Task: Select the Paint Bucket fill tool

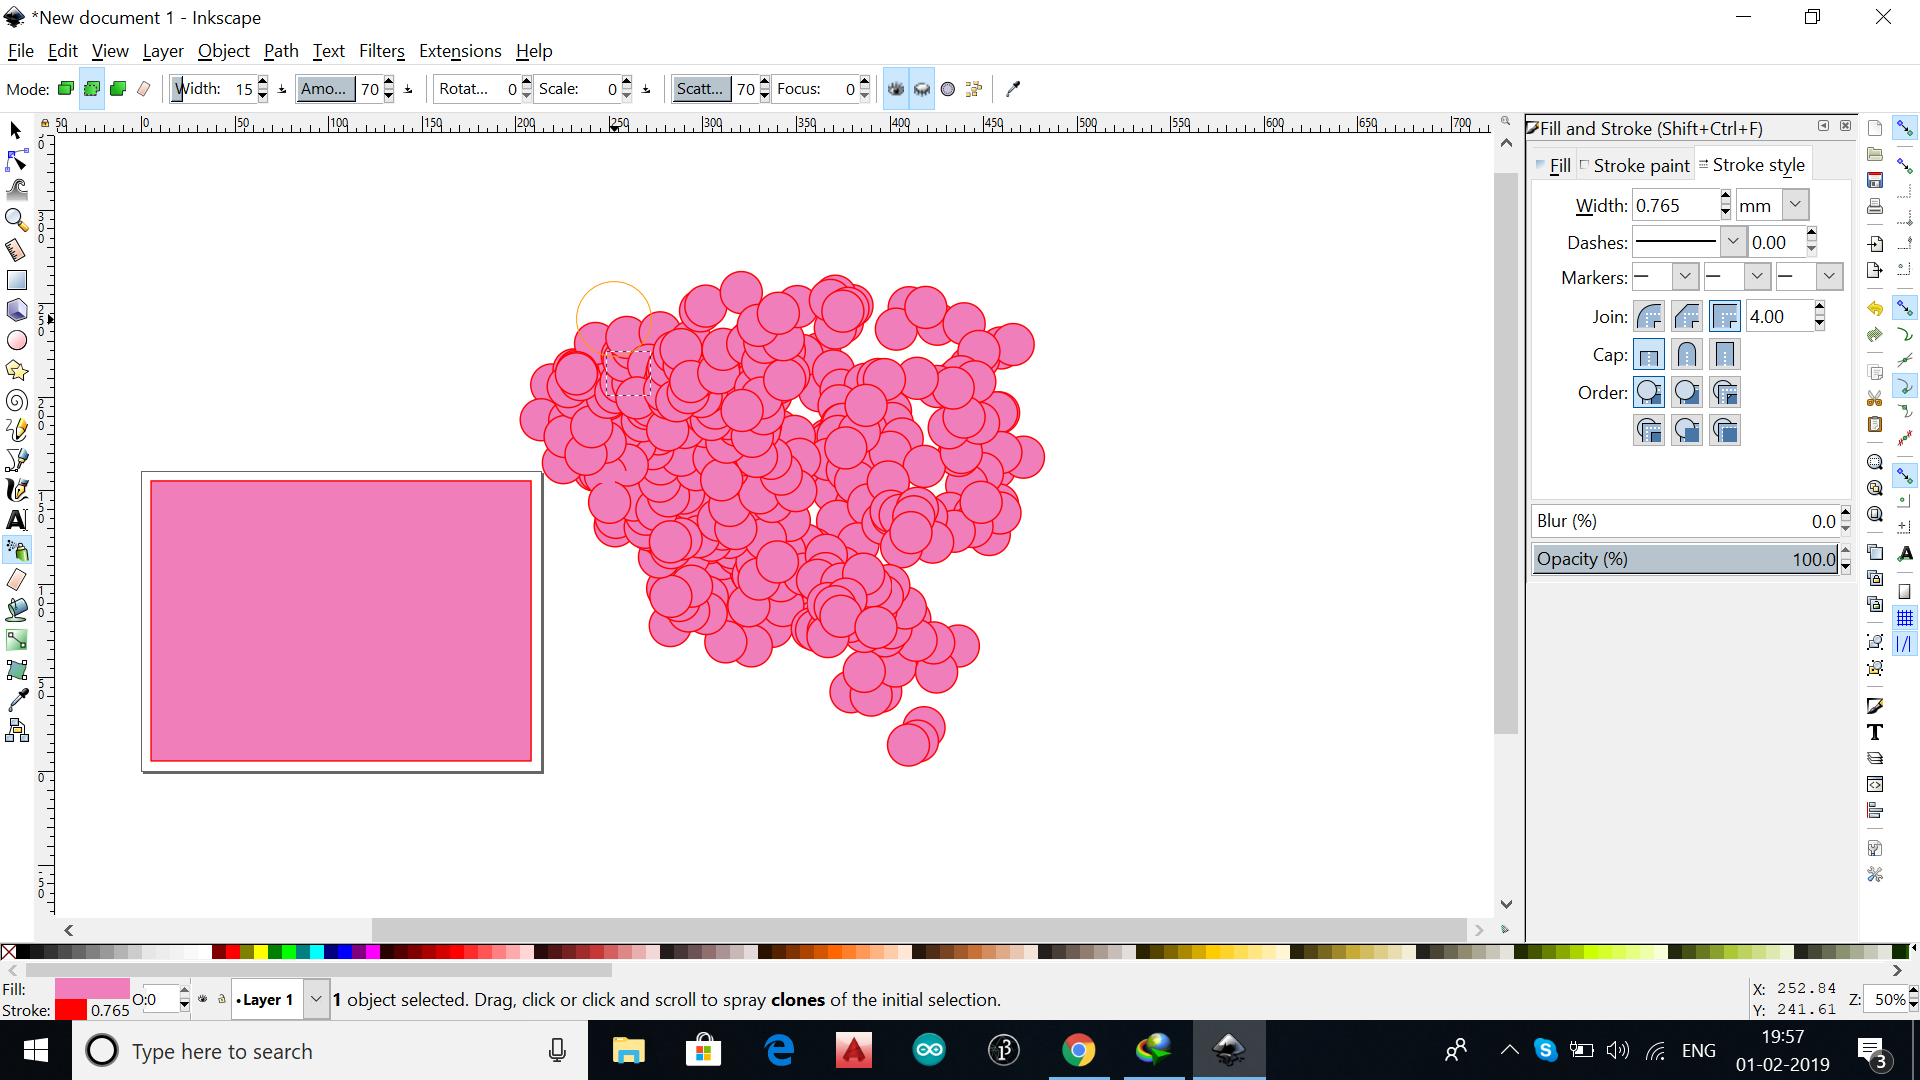Action: 16,610
